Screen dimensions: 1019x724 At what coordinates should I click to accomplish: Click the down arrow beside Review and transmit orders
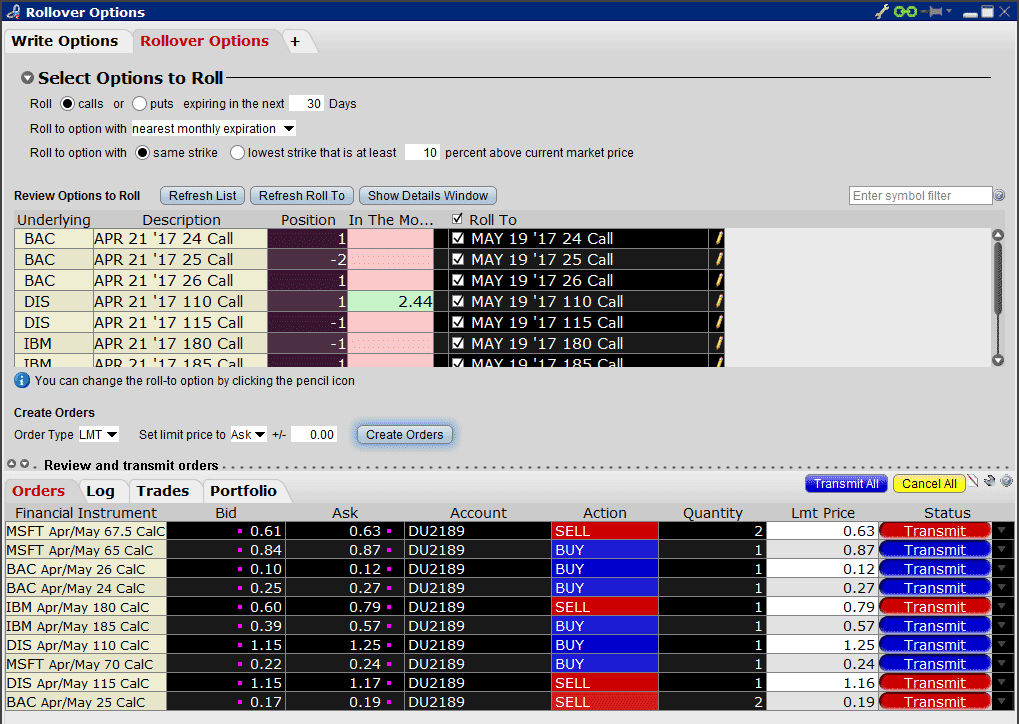25,464
